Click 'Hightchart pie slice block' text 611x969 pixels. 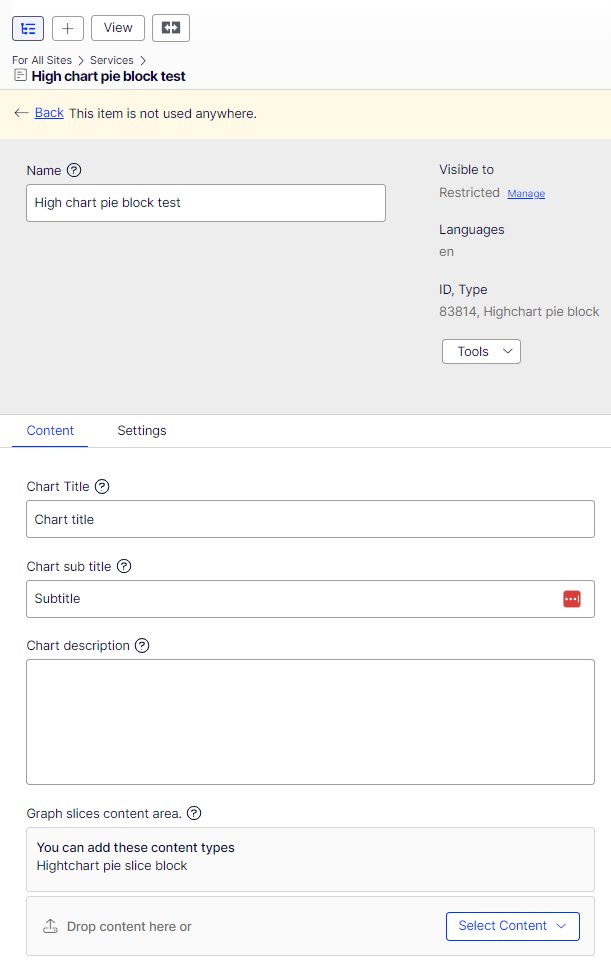point(112,865)
